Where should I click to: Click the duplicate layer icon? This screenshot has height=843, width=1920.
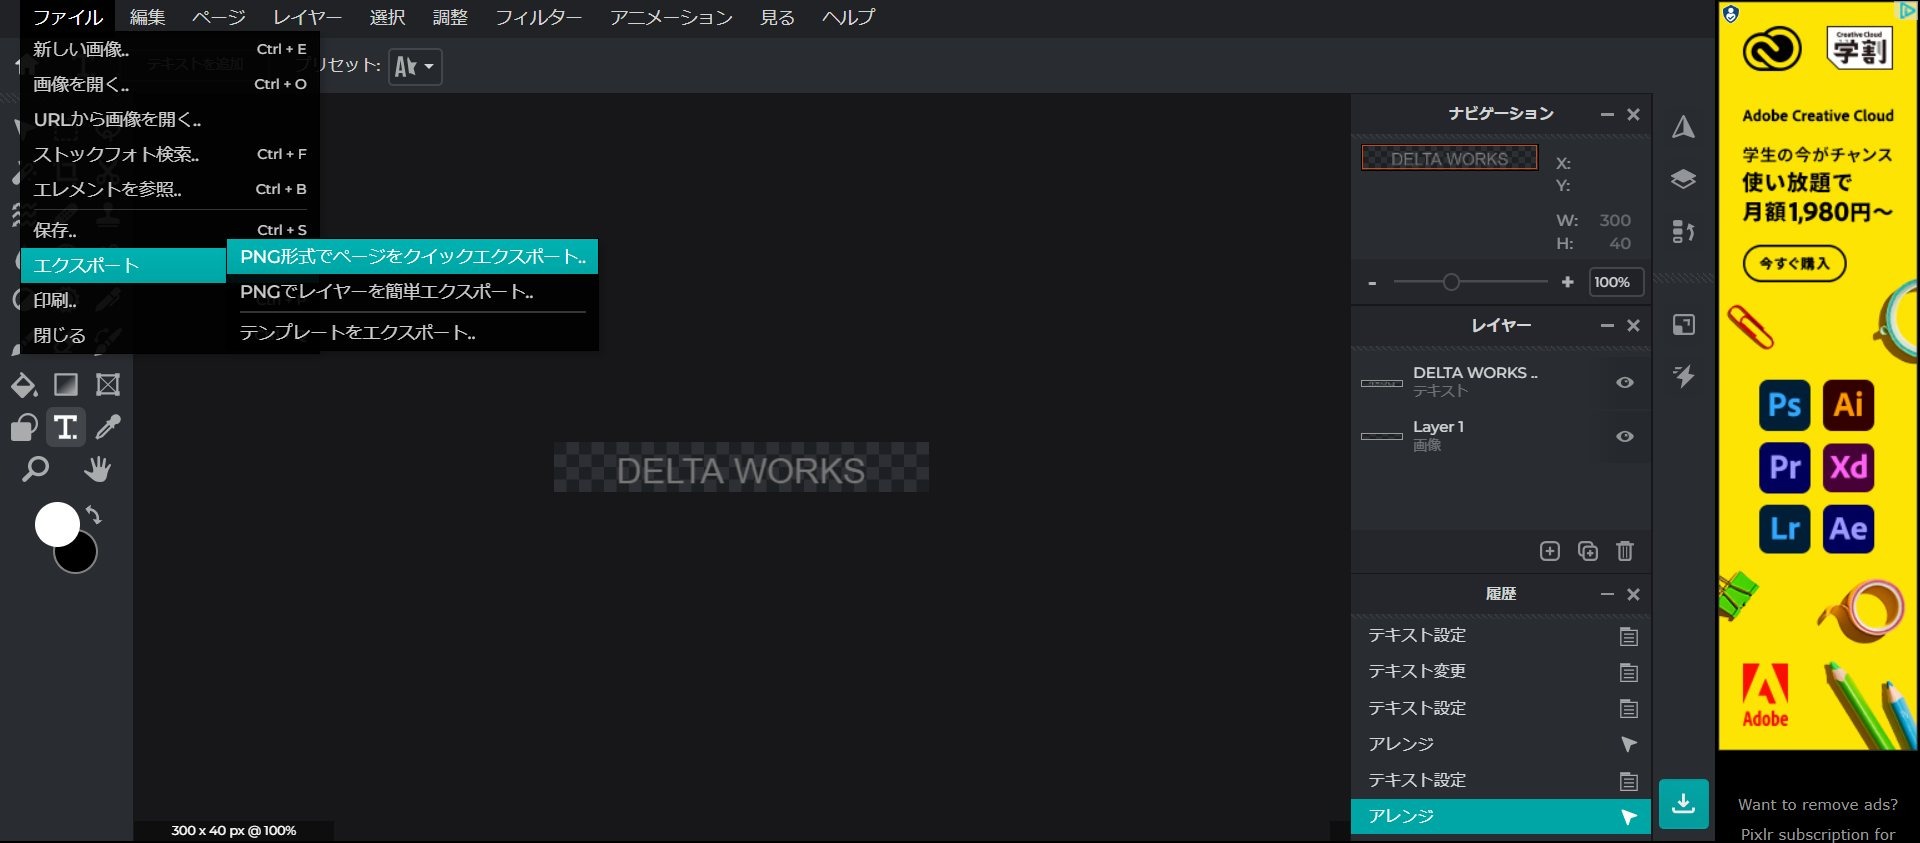pyautogui.click(x=1587, y=551)
